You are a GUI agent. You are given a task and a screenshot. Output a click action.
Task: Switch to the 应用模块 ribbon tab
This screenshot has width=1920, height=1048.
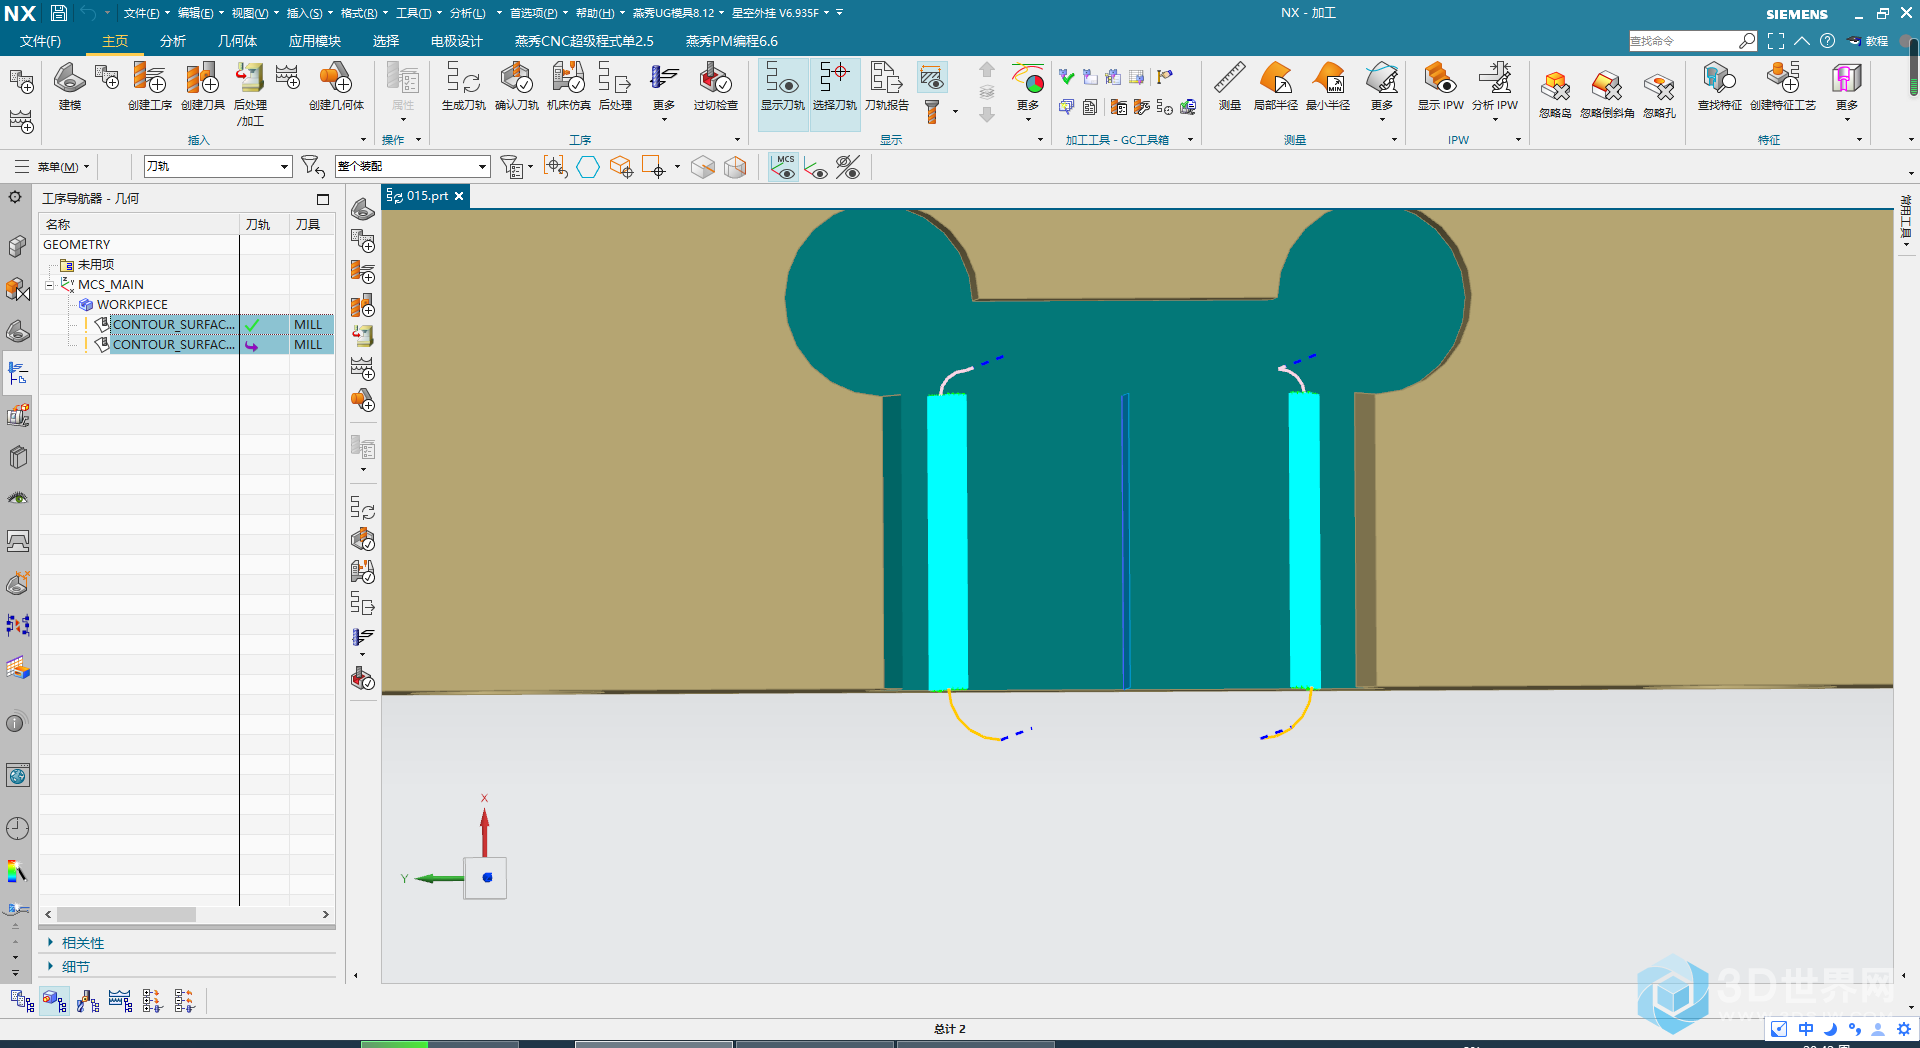315,41
